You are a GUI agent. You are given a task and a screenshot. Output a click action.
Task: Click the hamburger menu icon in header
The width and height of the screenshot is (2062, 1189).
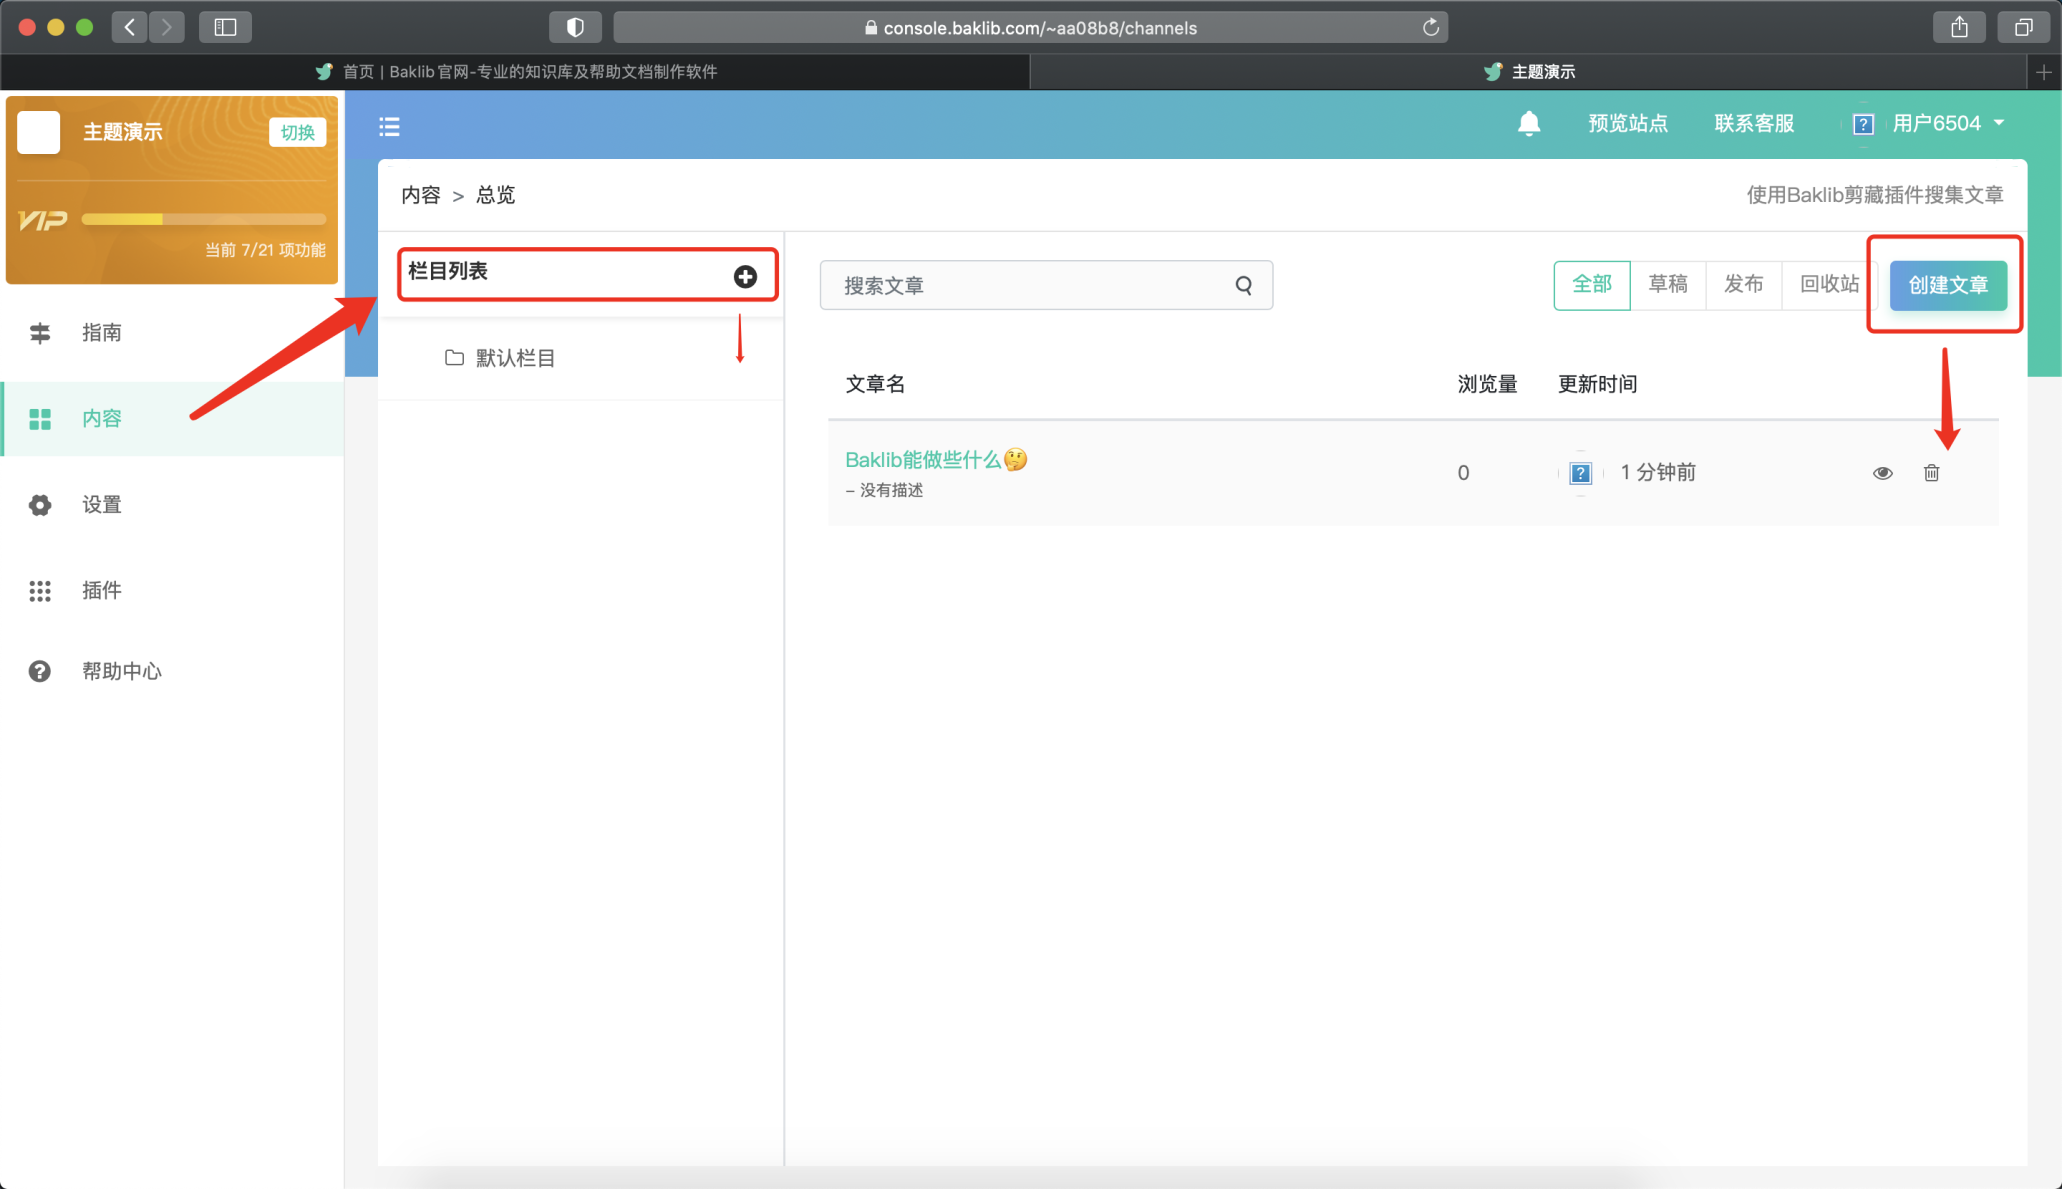tap(389, 126)
